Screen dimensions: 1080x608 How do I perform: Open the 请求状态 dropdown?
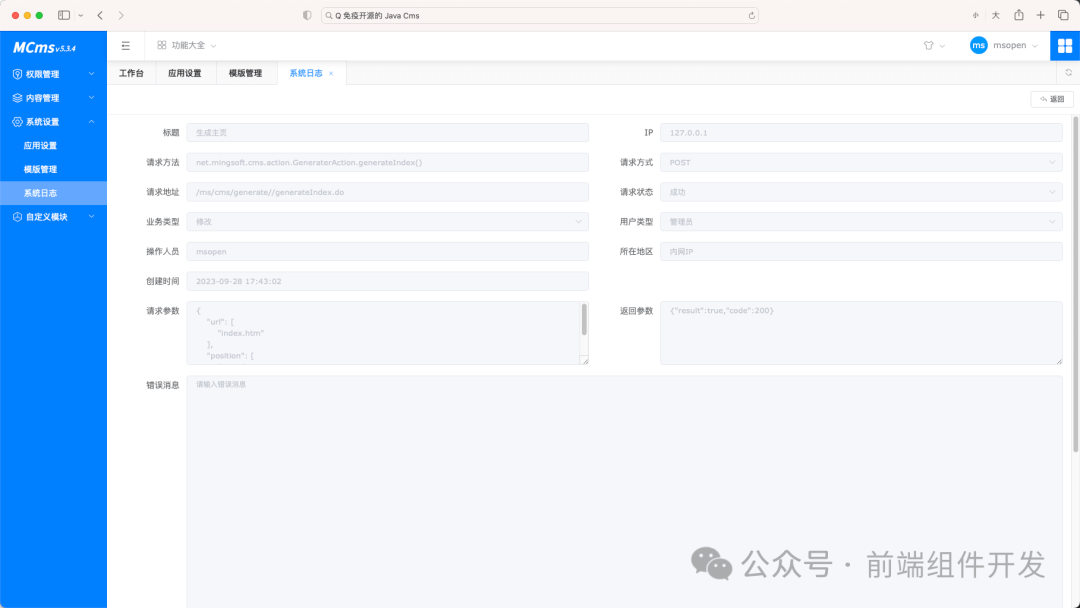pos(861,192)
